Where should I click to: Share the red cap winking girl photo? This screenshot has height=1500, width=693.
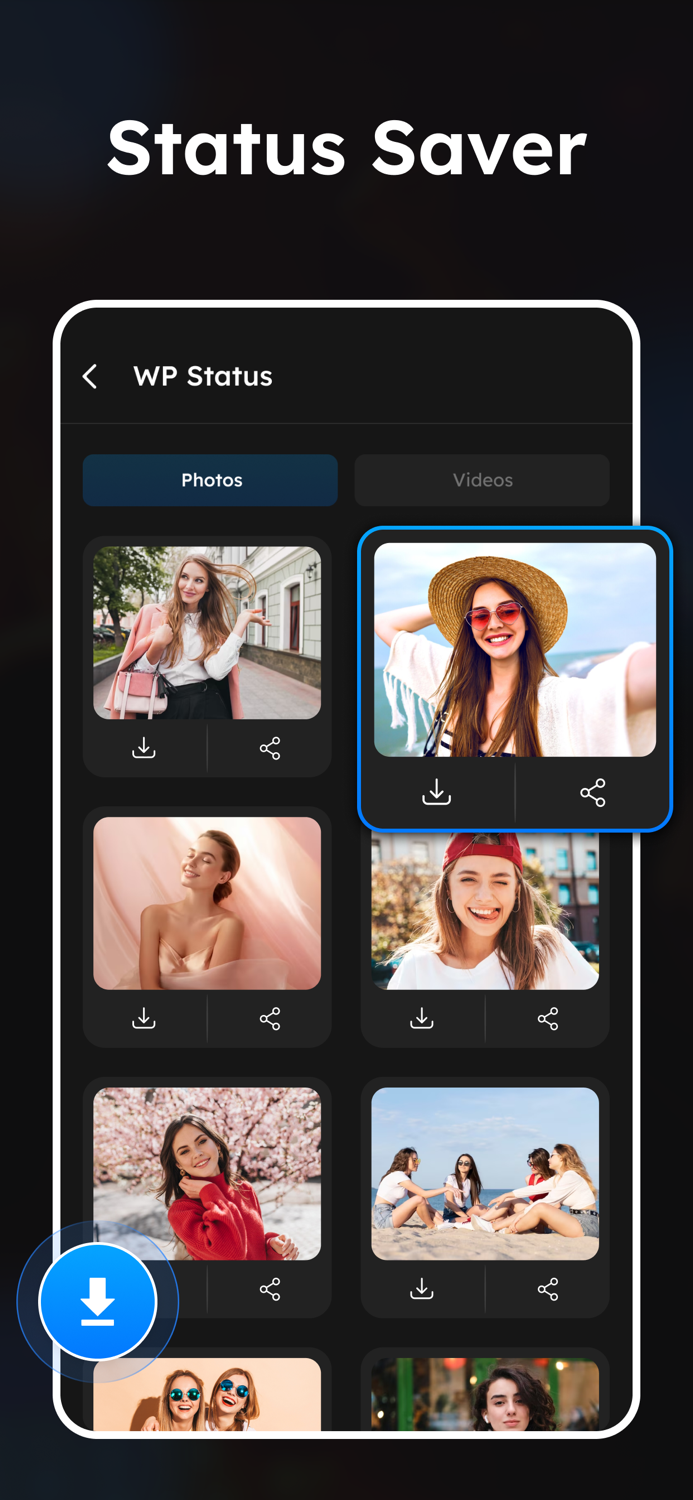pos(548,1018)
